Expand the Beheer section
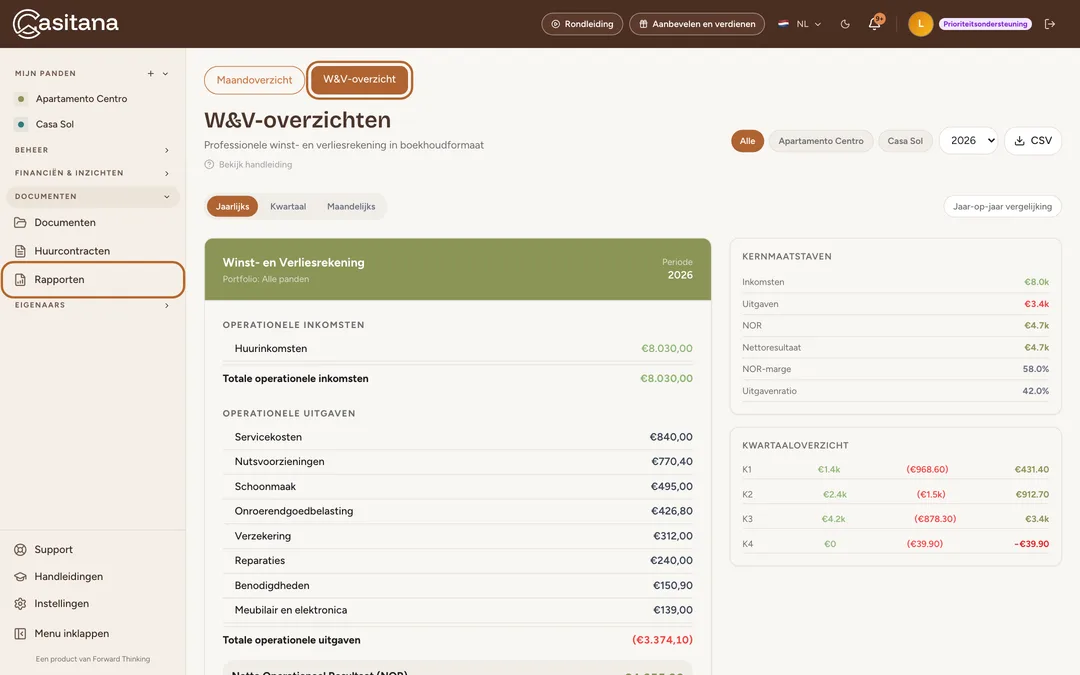 click(92, 150)
